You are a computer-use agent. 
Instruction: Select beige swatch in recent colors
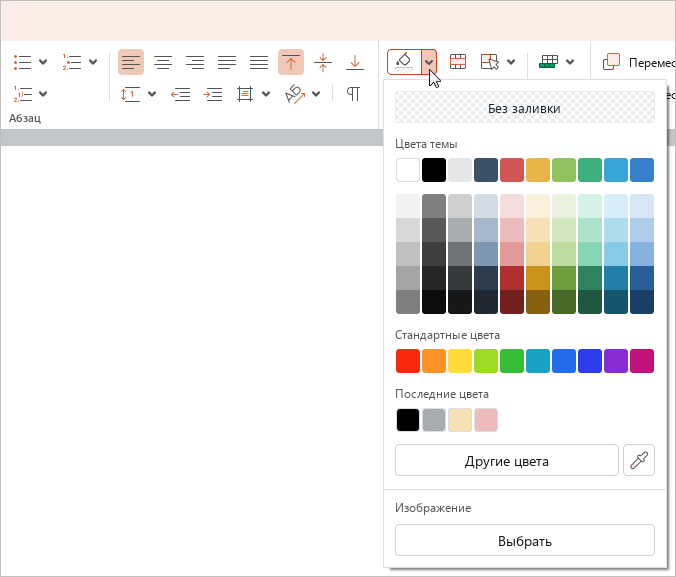coord(460,420)
